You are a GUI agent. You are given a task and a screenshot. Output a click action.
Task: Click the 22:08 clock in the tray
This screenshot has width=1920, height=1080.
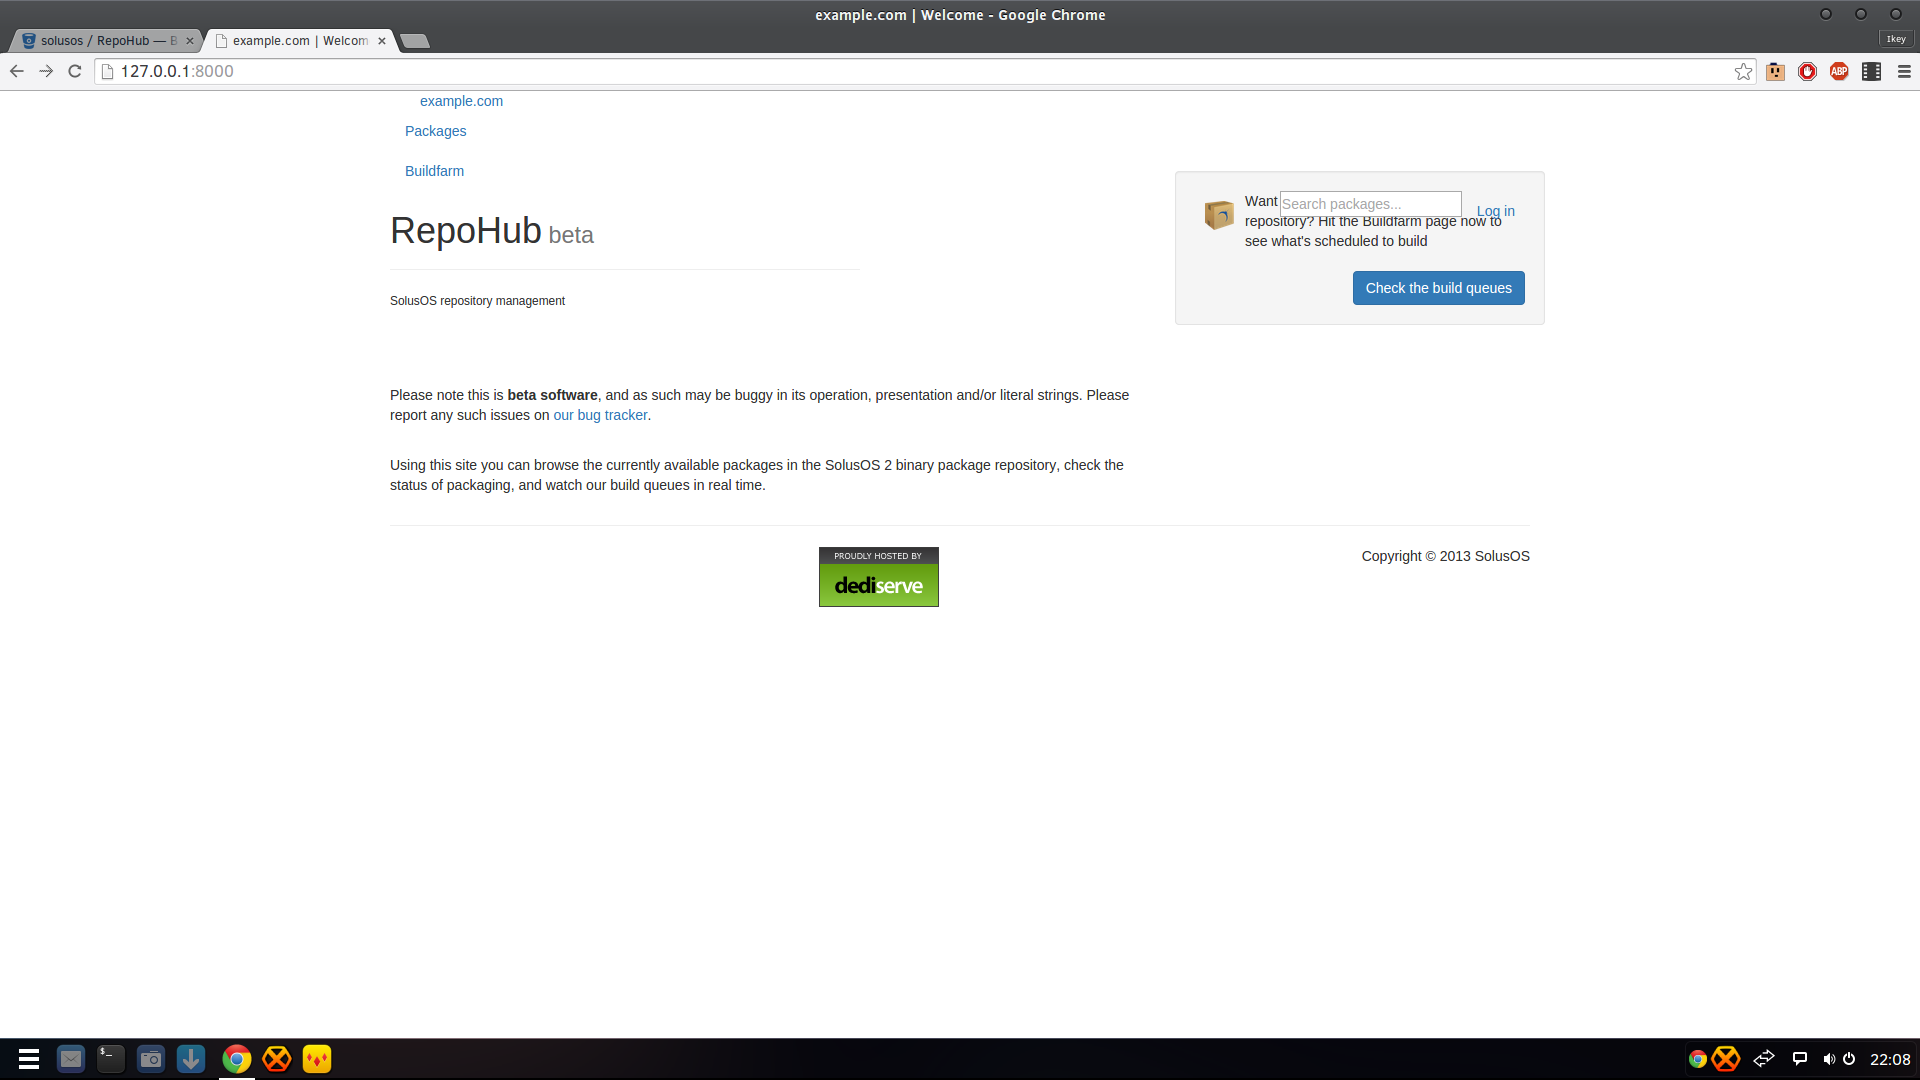1890,1059
